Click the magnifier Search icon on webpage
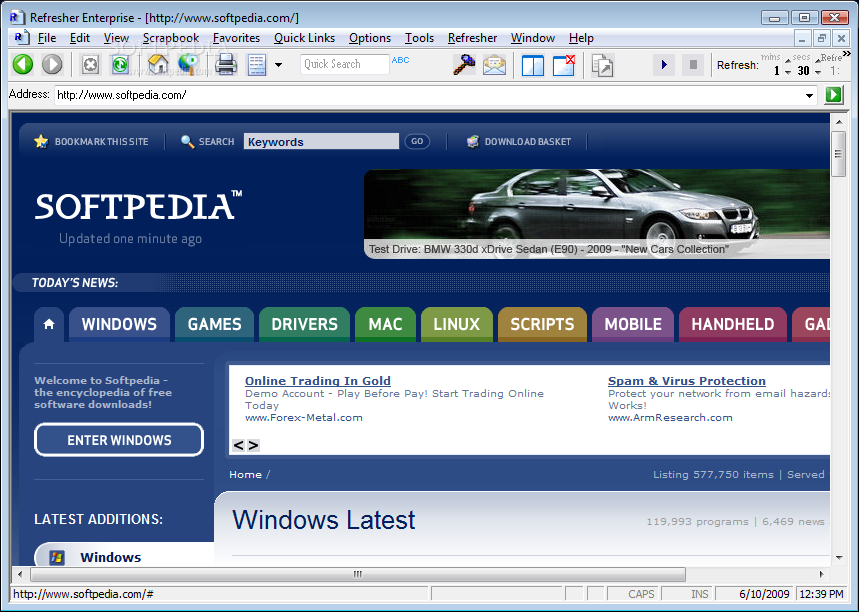The image size is (859, 612). [x=187, y=141]
